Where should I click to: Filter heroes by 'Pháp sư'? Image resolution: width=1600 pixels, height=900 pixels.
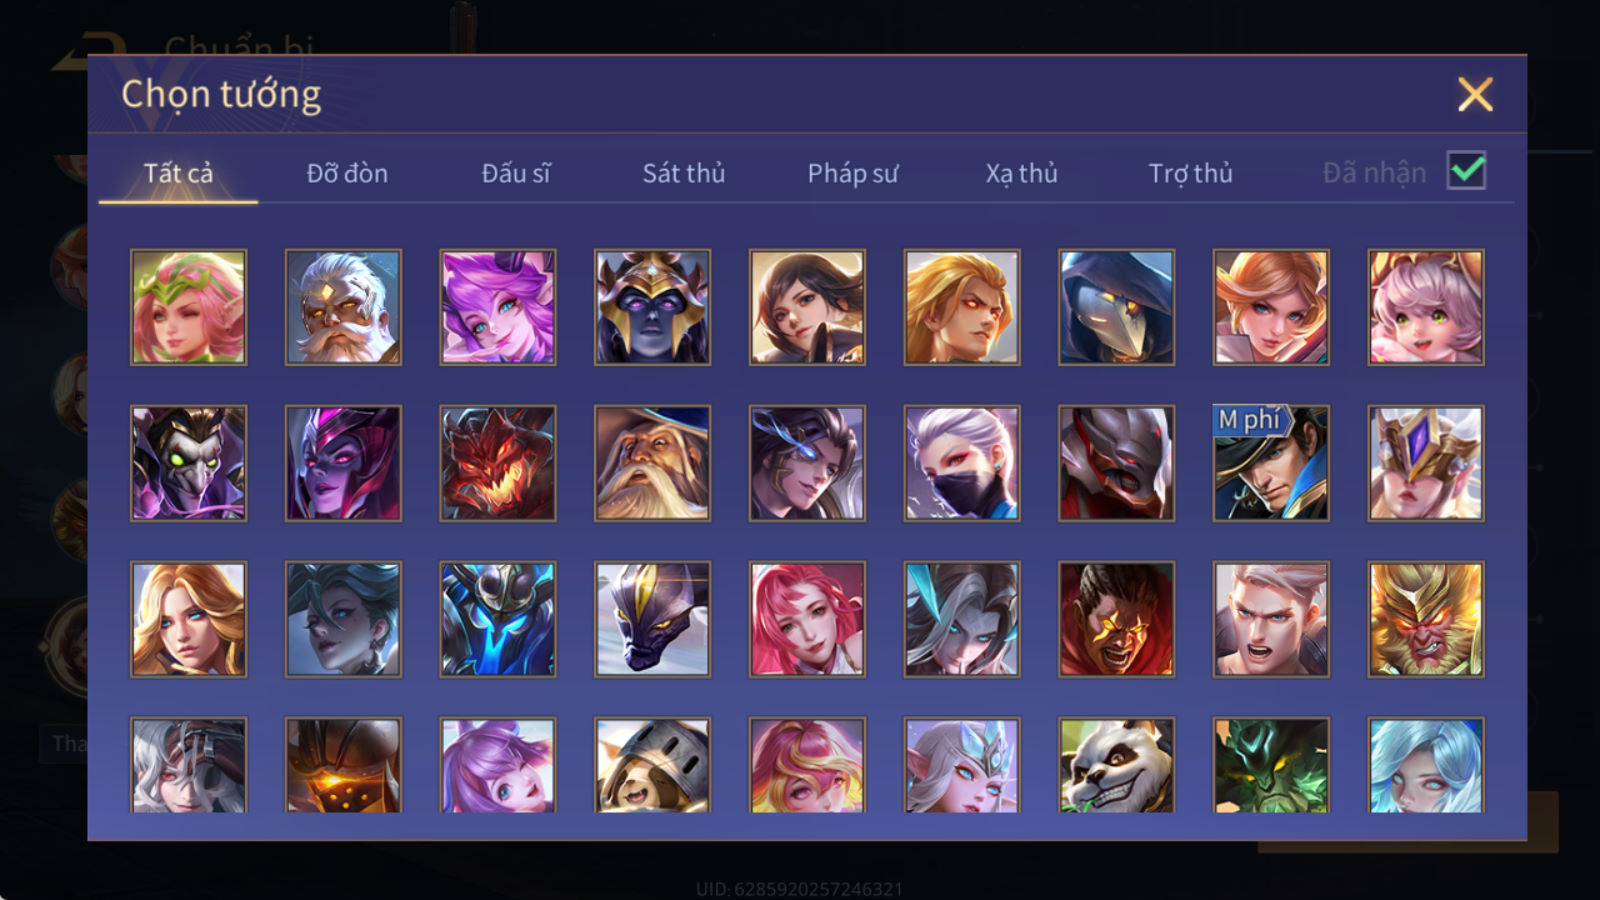pyautogui.click(x=853, y=174)
